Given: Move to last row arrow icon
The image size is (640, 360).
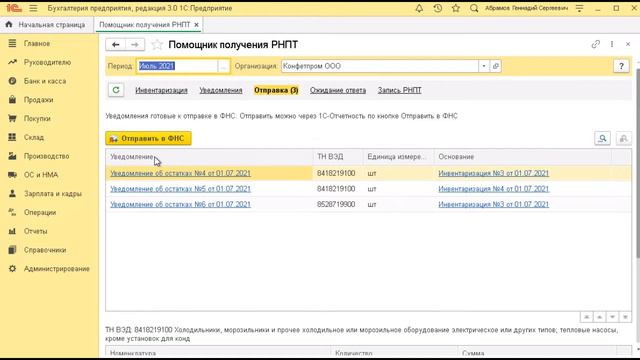Looking at the screenshot, I should click(x=625, y=317).
